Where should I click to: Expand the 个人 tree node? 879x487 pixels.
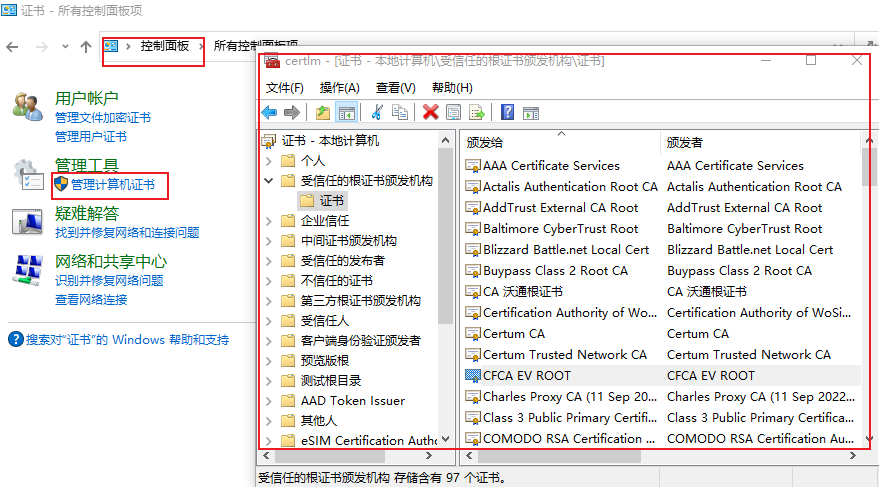[269, 161]
